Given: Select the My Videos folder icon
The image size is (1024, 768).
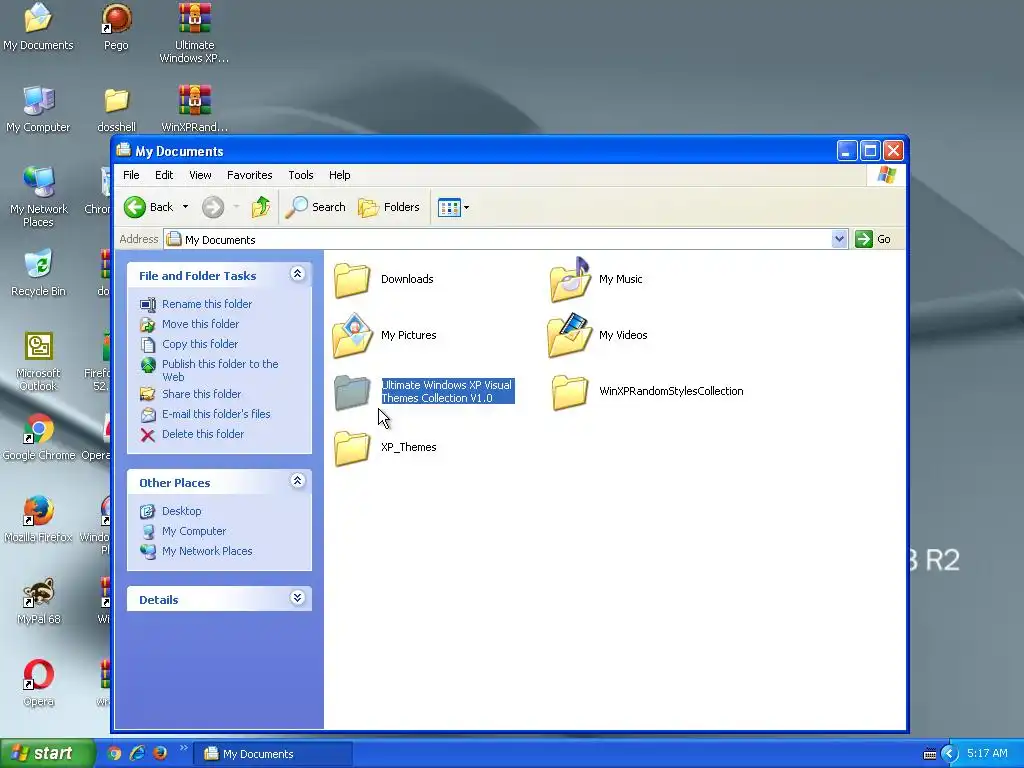Looking at the screenshot, I should coord(570,336).
